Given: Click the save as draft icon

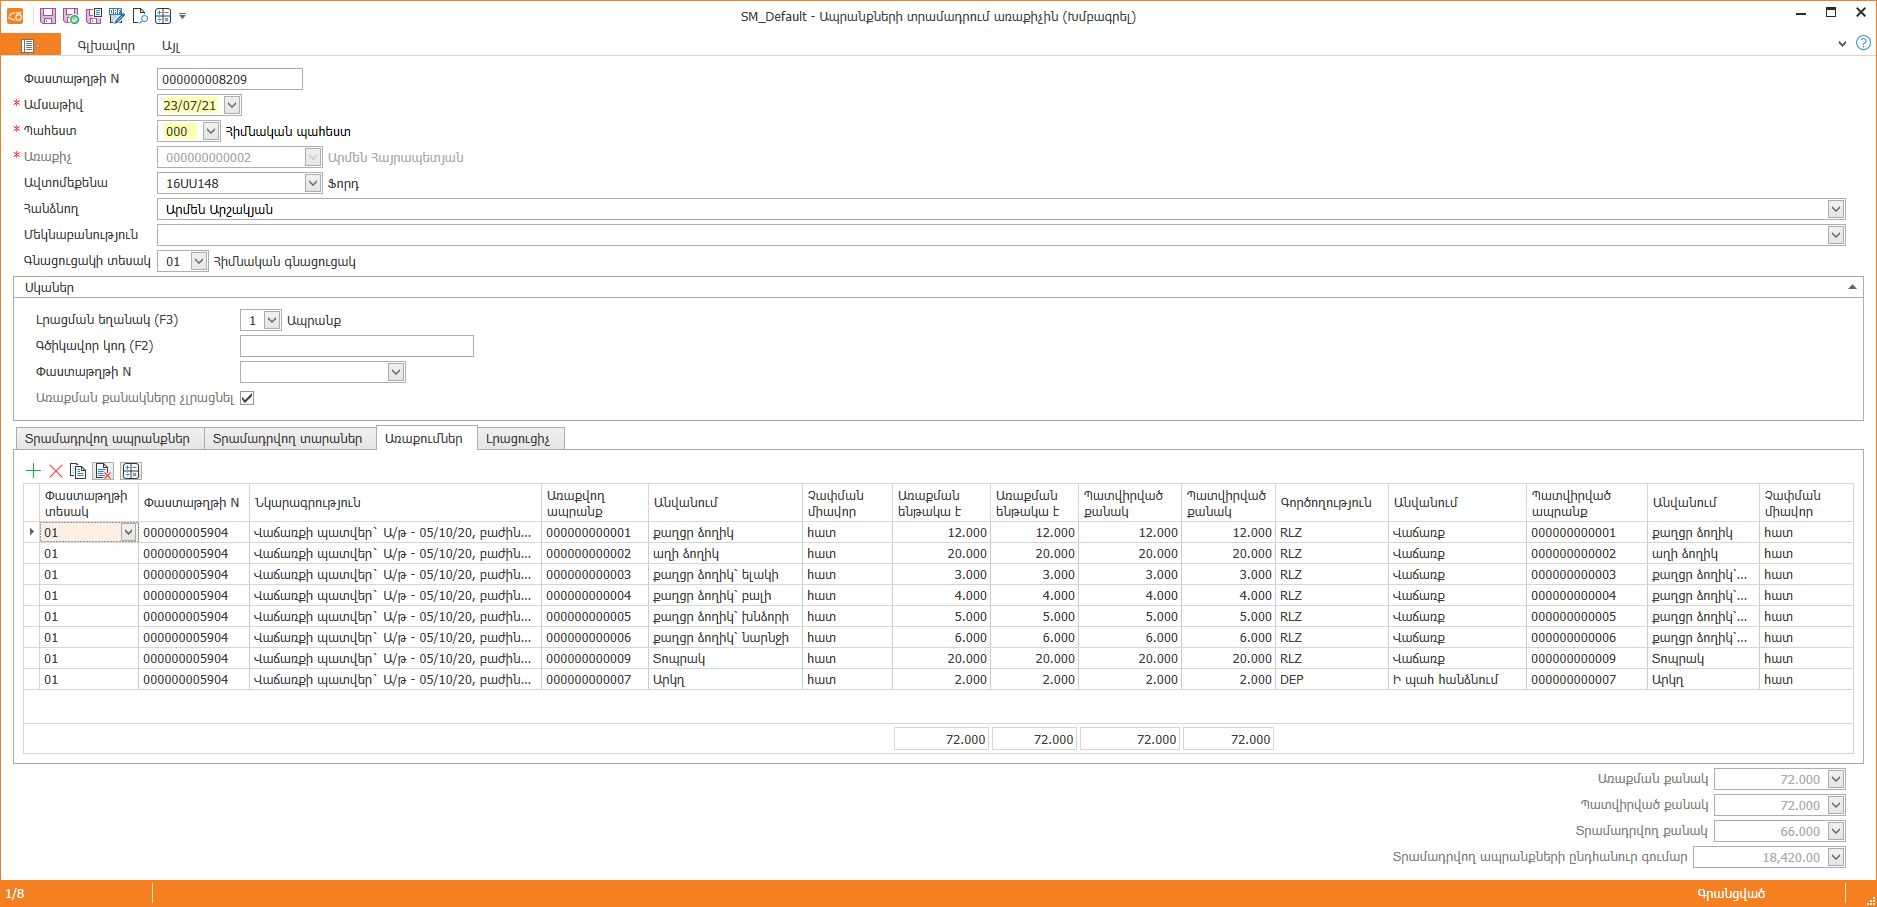Looking at the screenshot, I should click(117, 16).
